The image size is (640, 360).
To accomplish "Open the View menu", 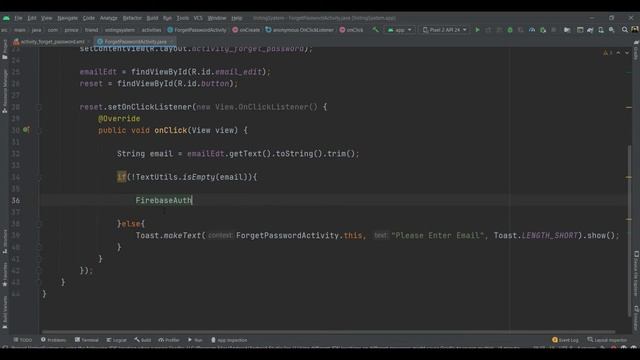I will 47,18.
